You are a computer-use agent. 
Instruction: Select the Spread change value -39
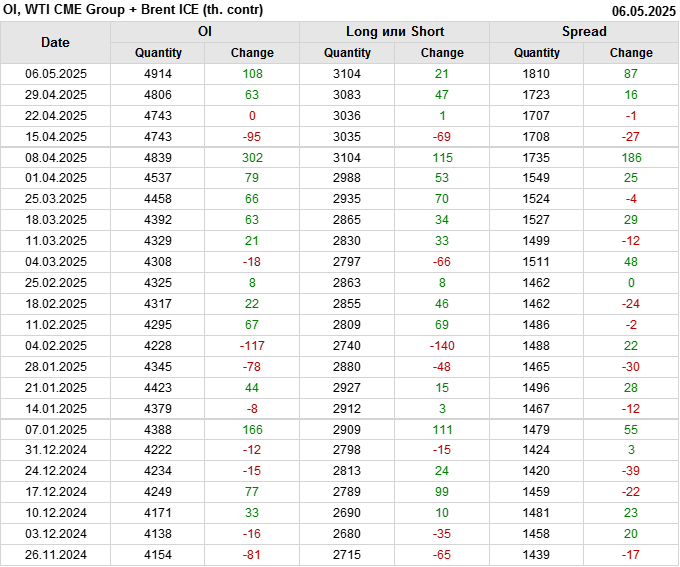[x=631, y=471]
